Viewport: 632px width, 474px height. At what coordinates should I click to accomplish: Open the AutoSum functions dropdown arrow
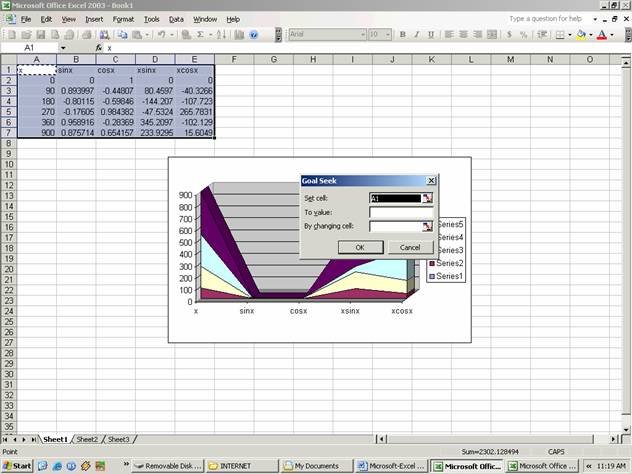click(x=210, y=35)
